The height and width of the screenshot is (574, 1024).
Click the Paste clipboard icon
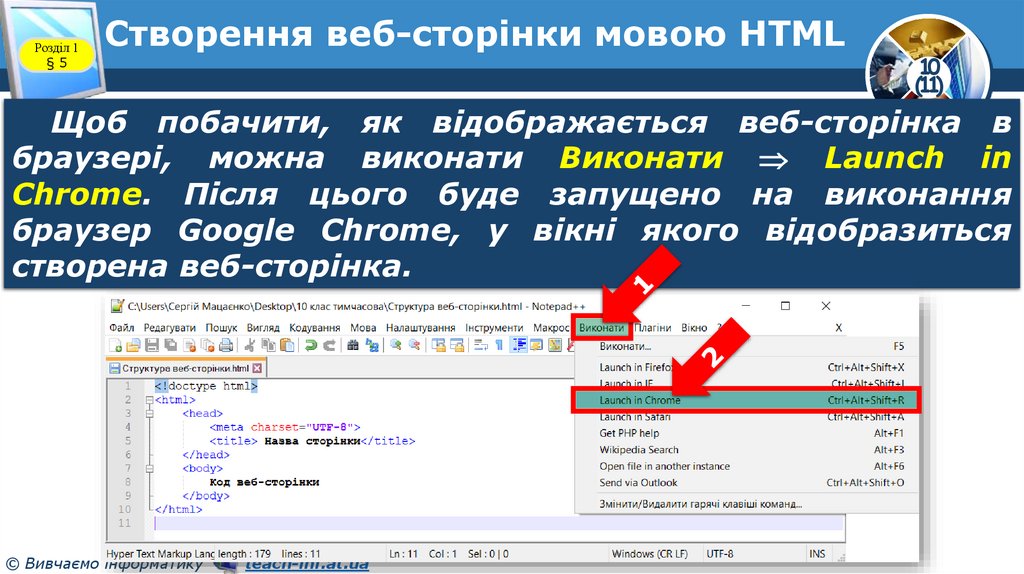coord(287,345)
